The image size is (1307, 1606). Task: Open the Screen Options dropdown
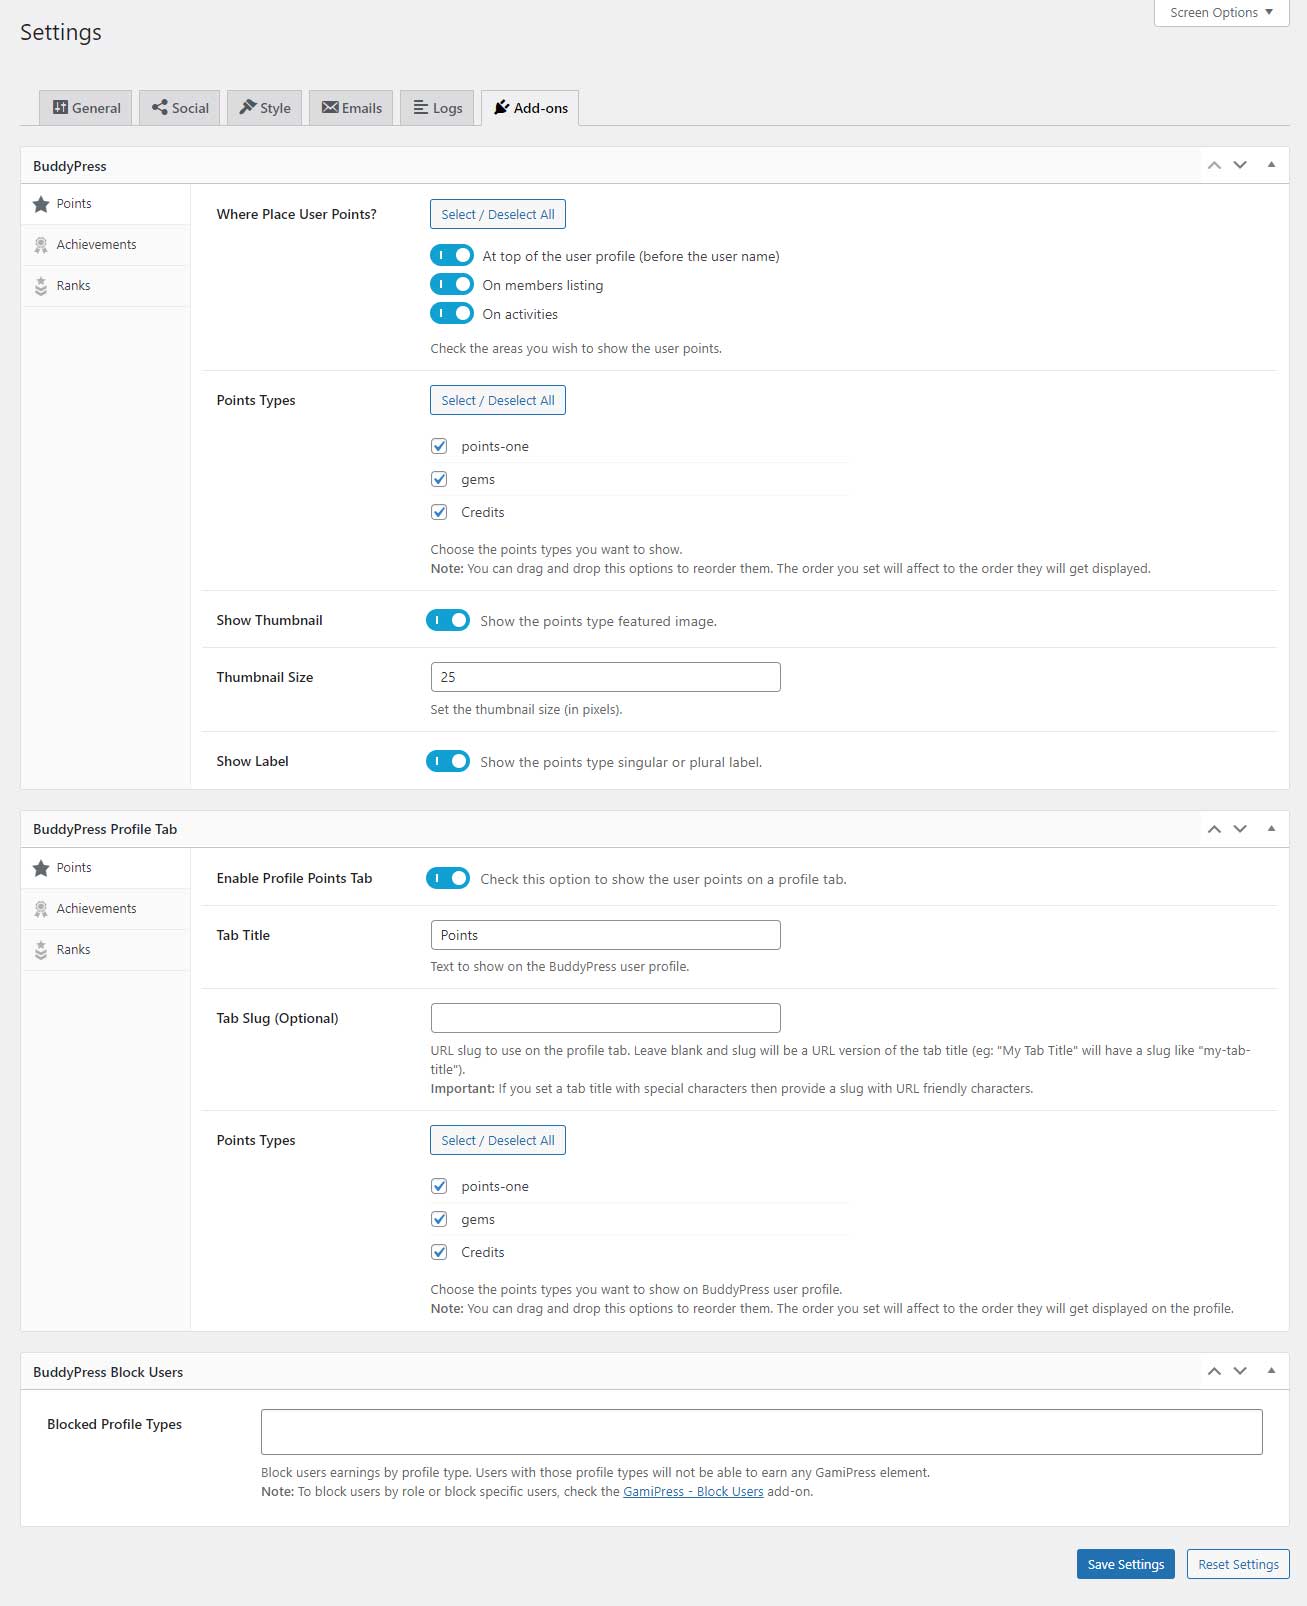click(x=1221, y=13)
